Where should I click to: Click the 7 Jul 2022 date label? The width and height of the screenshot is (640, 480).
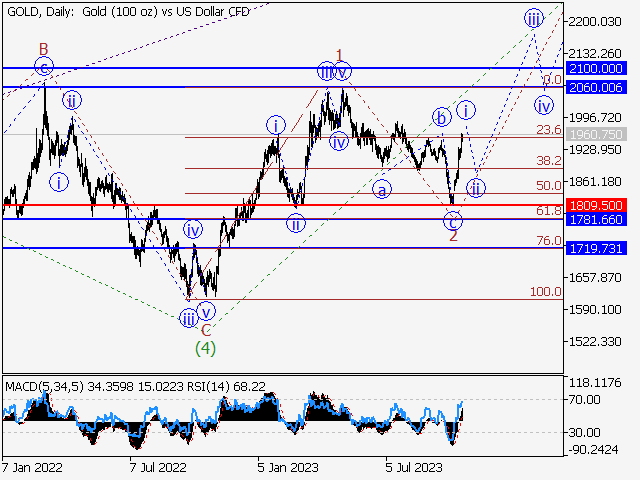point(158,467)
